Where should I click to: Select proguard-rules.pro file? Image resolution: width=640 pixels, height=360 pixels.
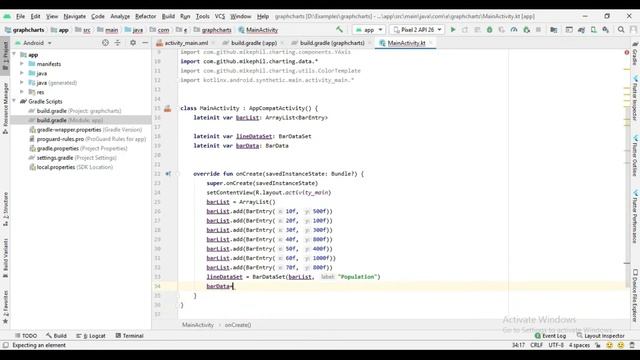coord(87,139)
